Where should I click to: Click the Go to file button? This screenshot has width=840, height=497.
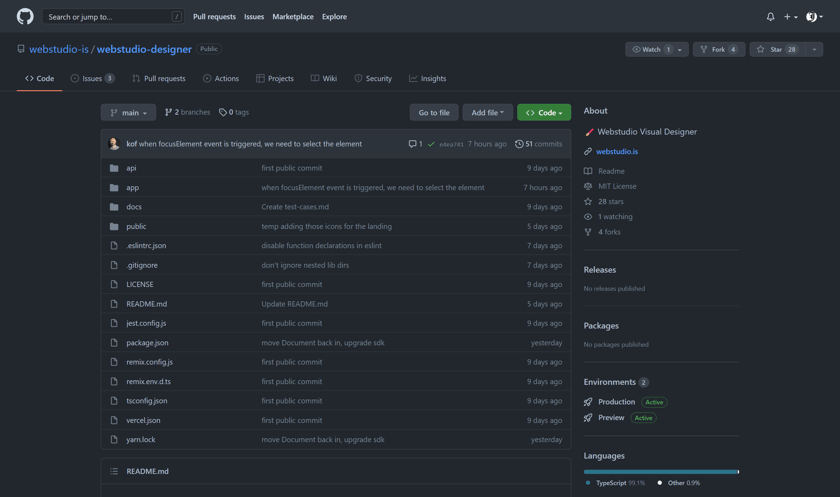(x=434, y=112)
